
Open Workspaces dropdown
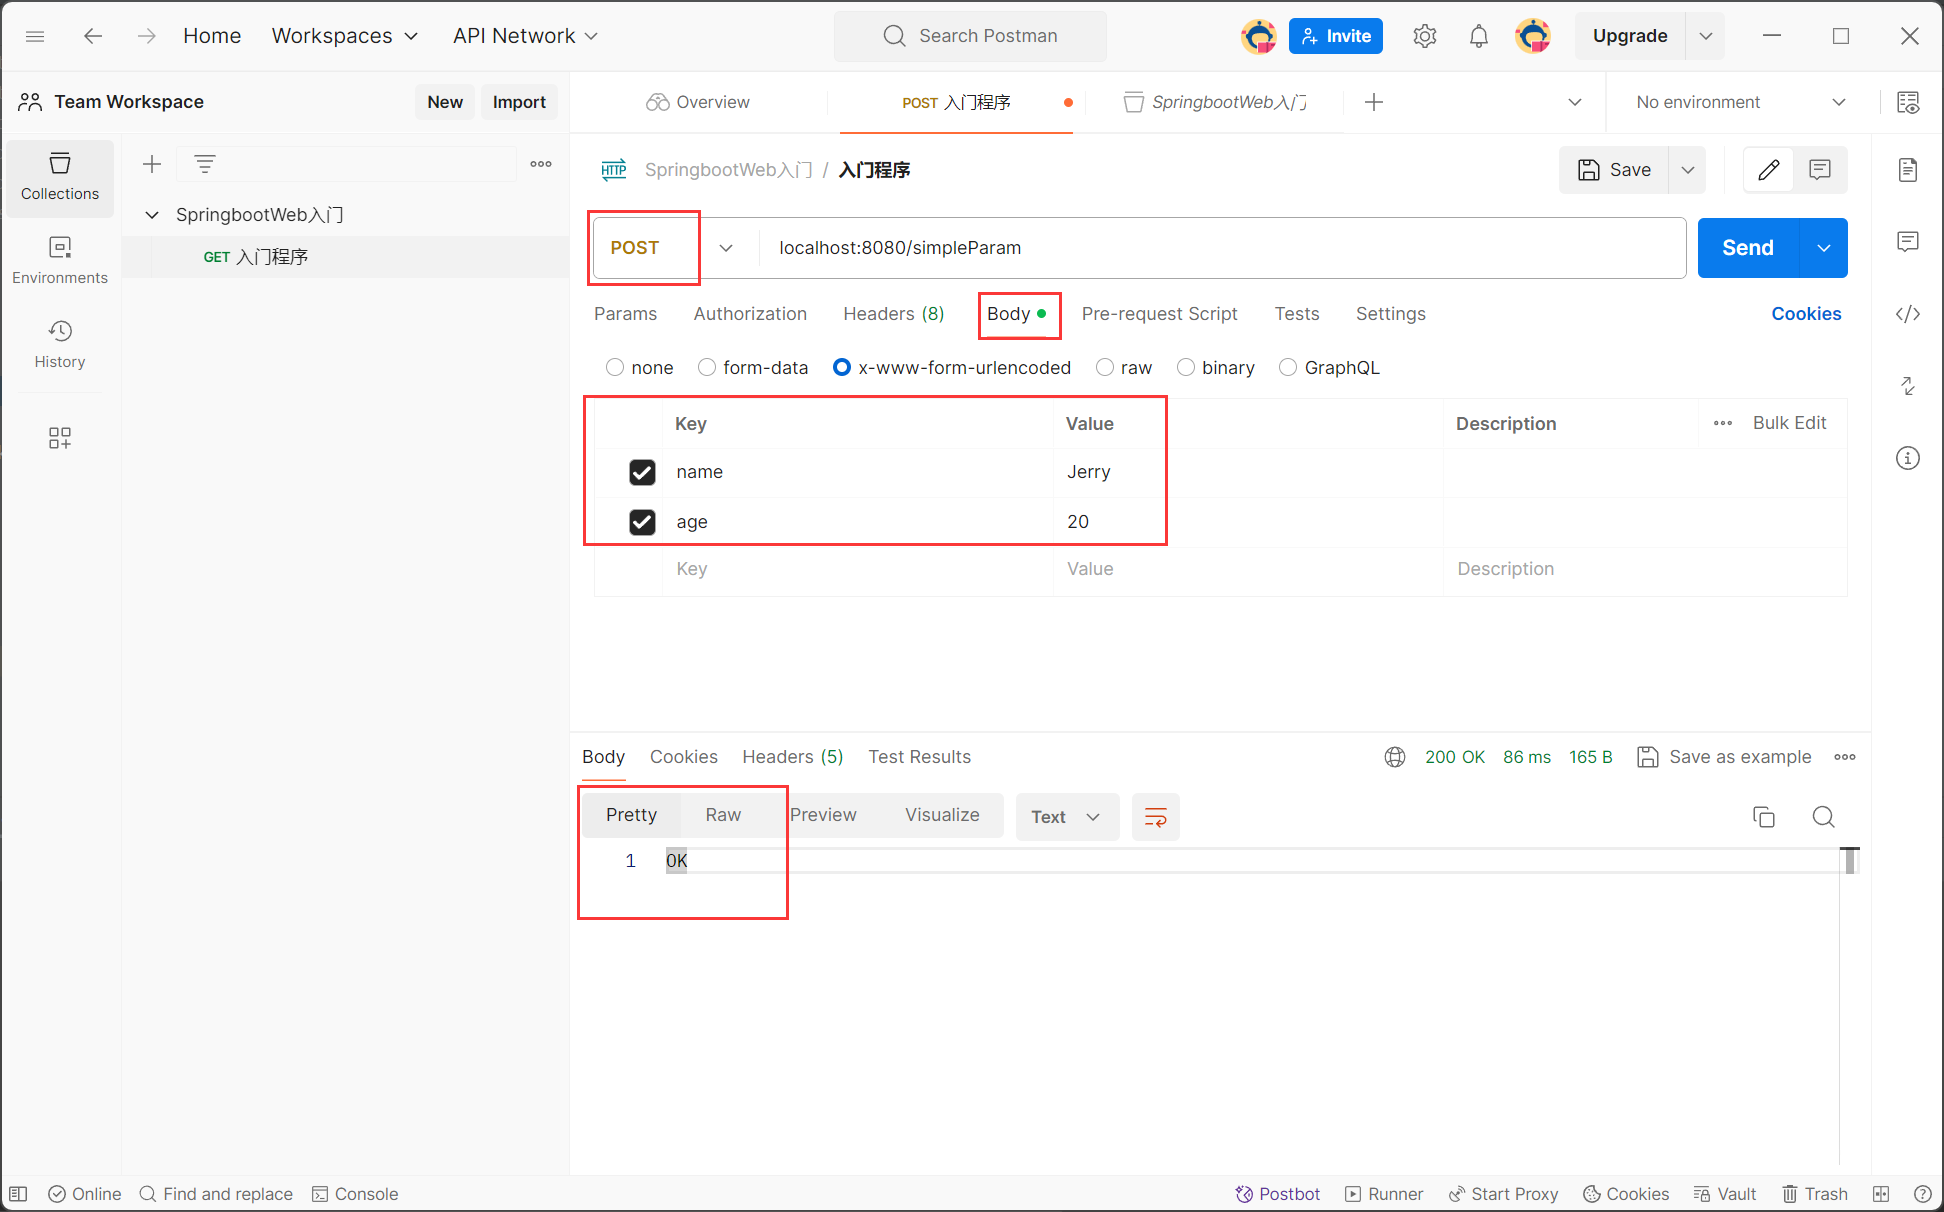pos(345,36)
